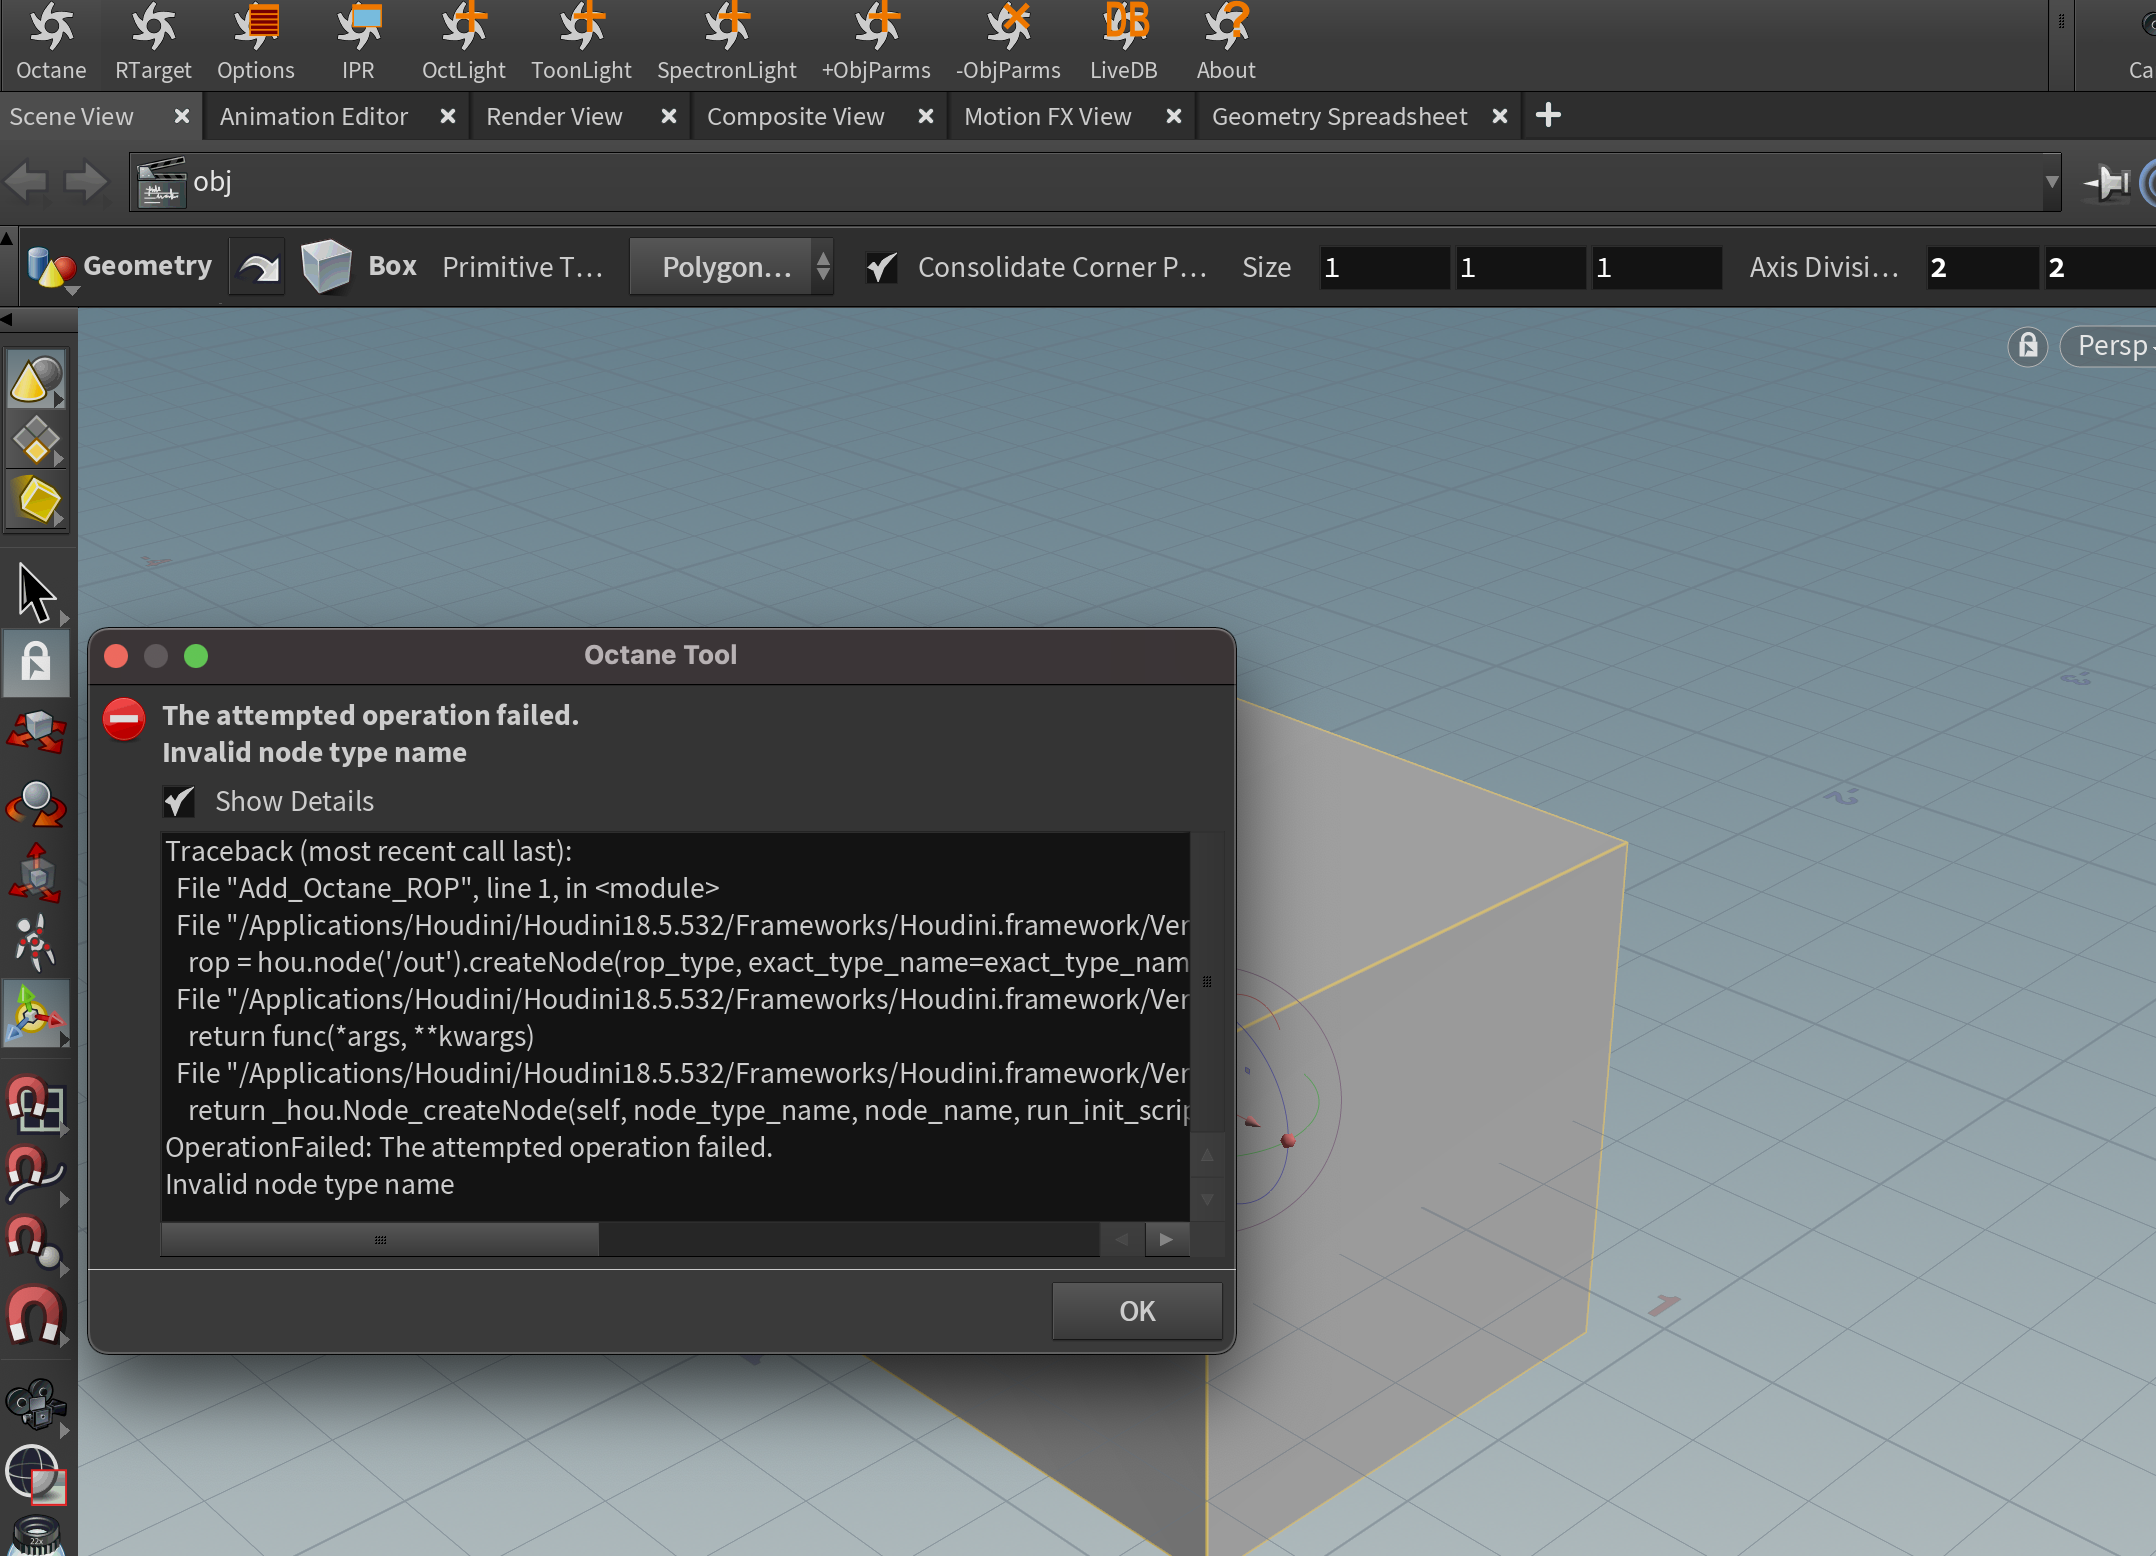This screenshot has height=1556, width=2156.
Task: Click the camera tool in the sidebar
Action: [36, 1404]
